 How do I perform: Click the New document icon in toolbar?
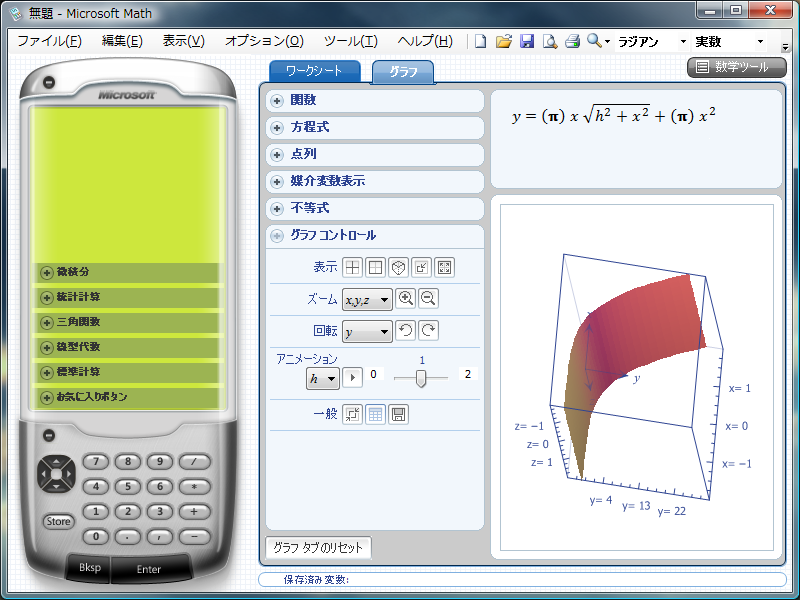tap(480, 41)
